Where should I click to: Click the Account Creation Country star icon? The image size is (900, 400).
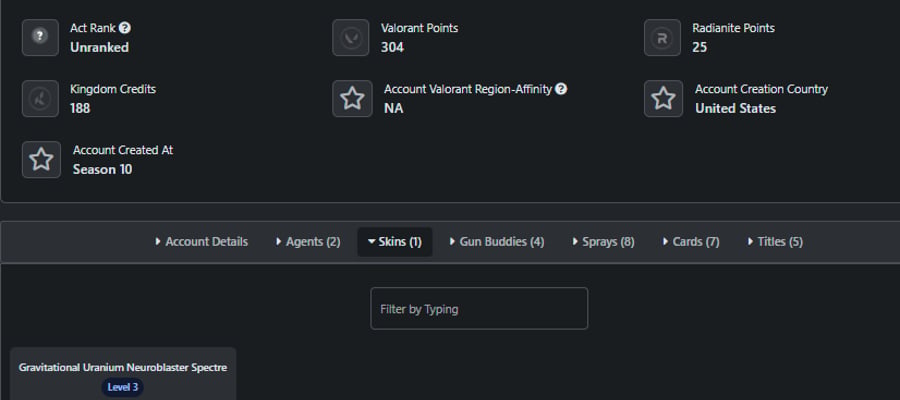[664, 99]
